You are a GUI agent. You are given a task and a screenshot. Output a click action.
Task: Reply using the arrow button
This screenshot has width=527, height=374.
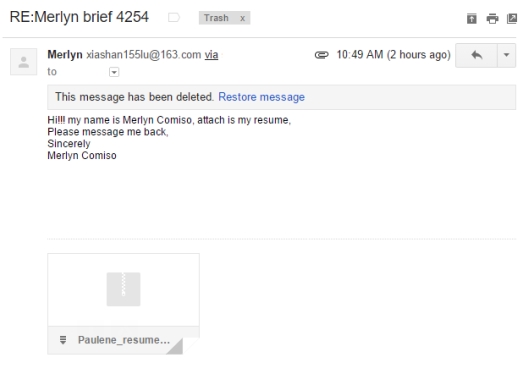476,55
